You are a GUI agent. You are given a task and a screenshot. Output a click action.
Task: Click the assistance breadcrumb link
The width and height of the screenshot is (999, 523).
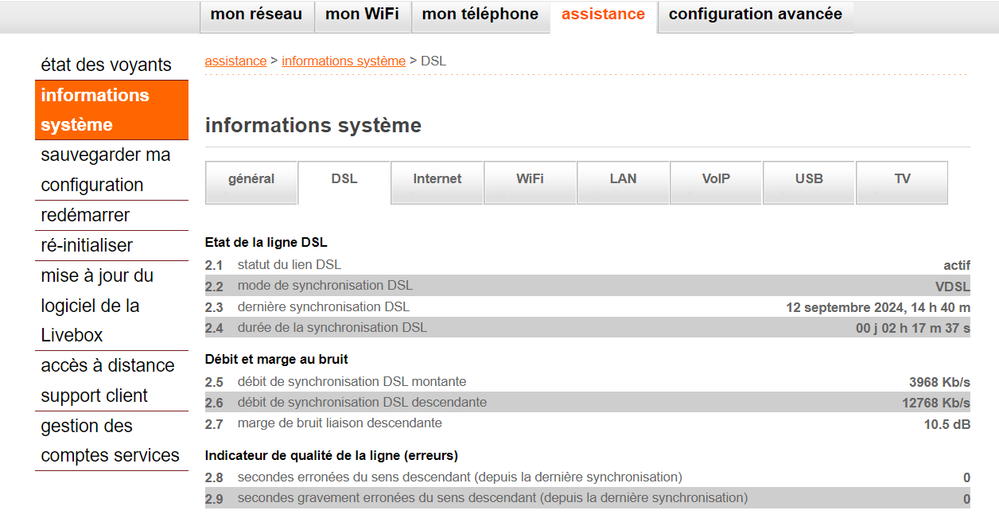[235, 62]
